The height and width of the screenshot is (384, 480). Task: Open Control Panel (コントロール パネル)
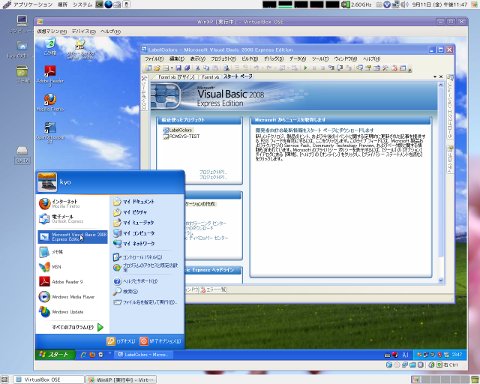click(x=137, y=257)
